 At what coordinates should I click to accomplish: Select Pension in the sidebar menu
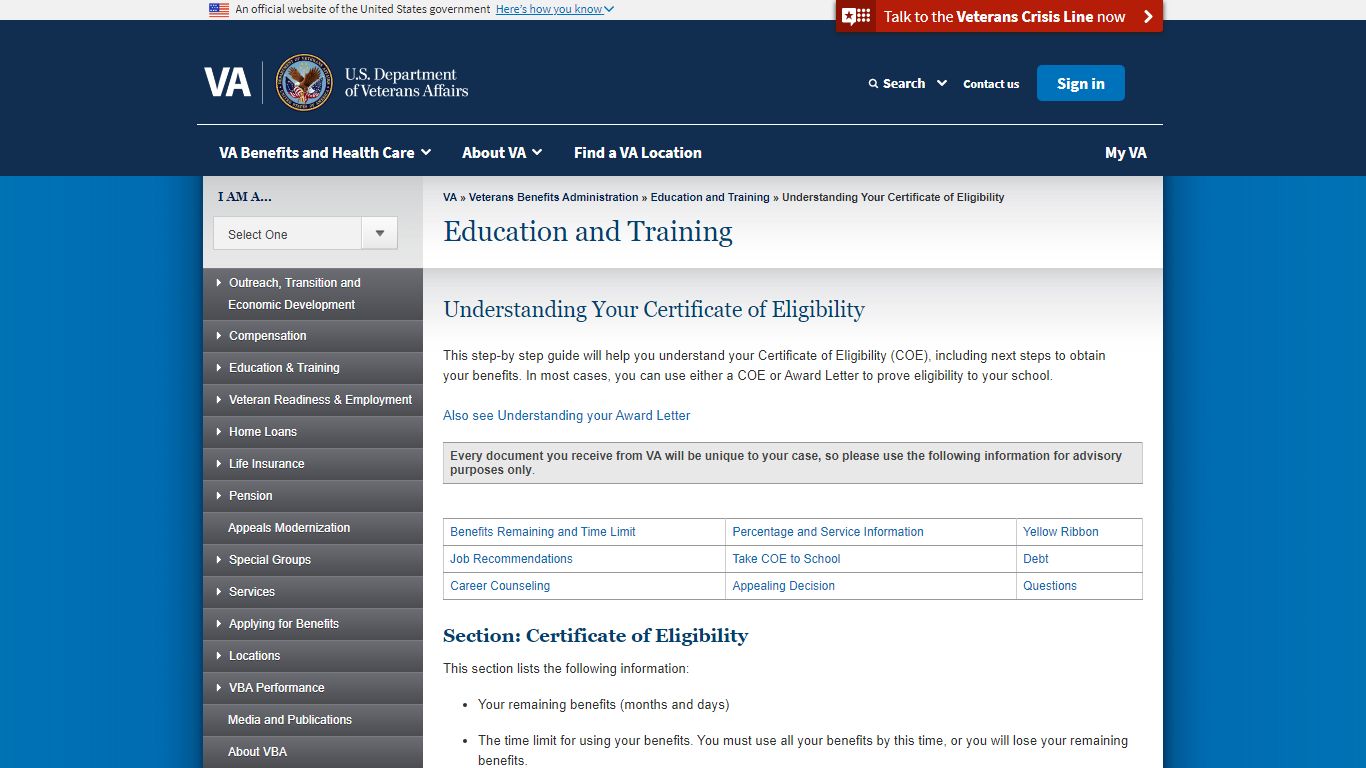click(312, 496)
